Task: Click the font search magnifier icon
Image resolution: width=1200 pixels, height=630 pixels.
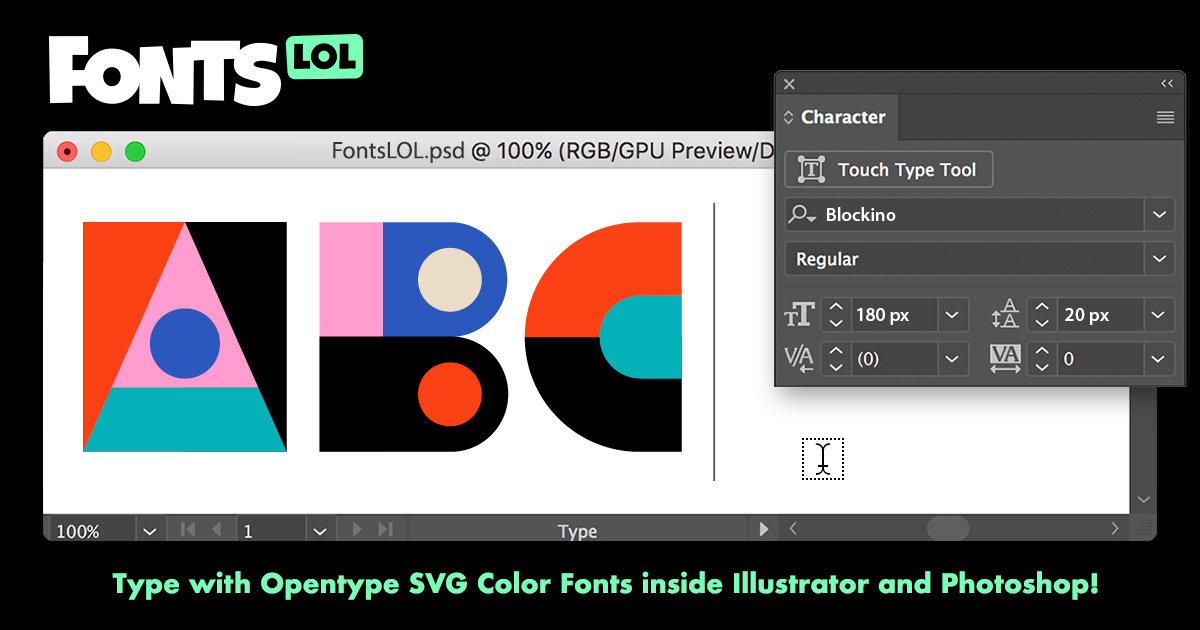Action: coord(802,215)
